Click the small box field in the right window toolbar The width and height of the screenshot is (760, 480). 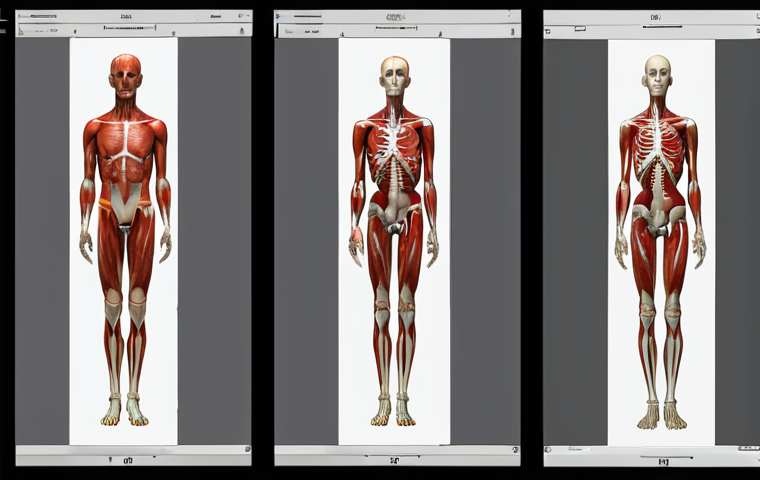(x=580, y=29)
